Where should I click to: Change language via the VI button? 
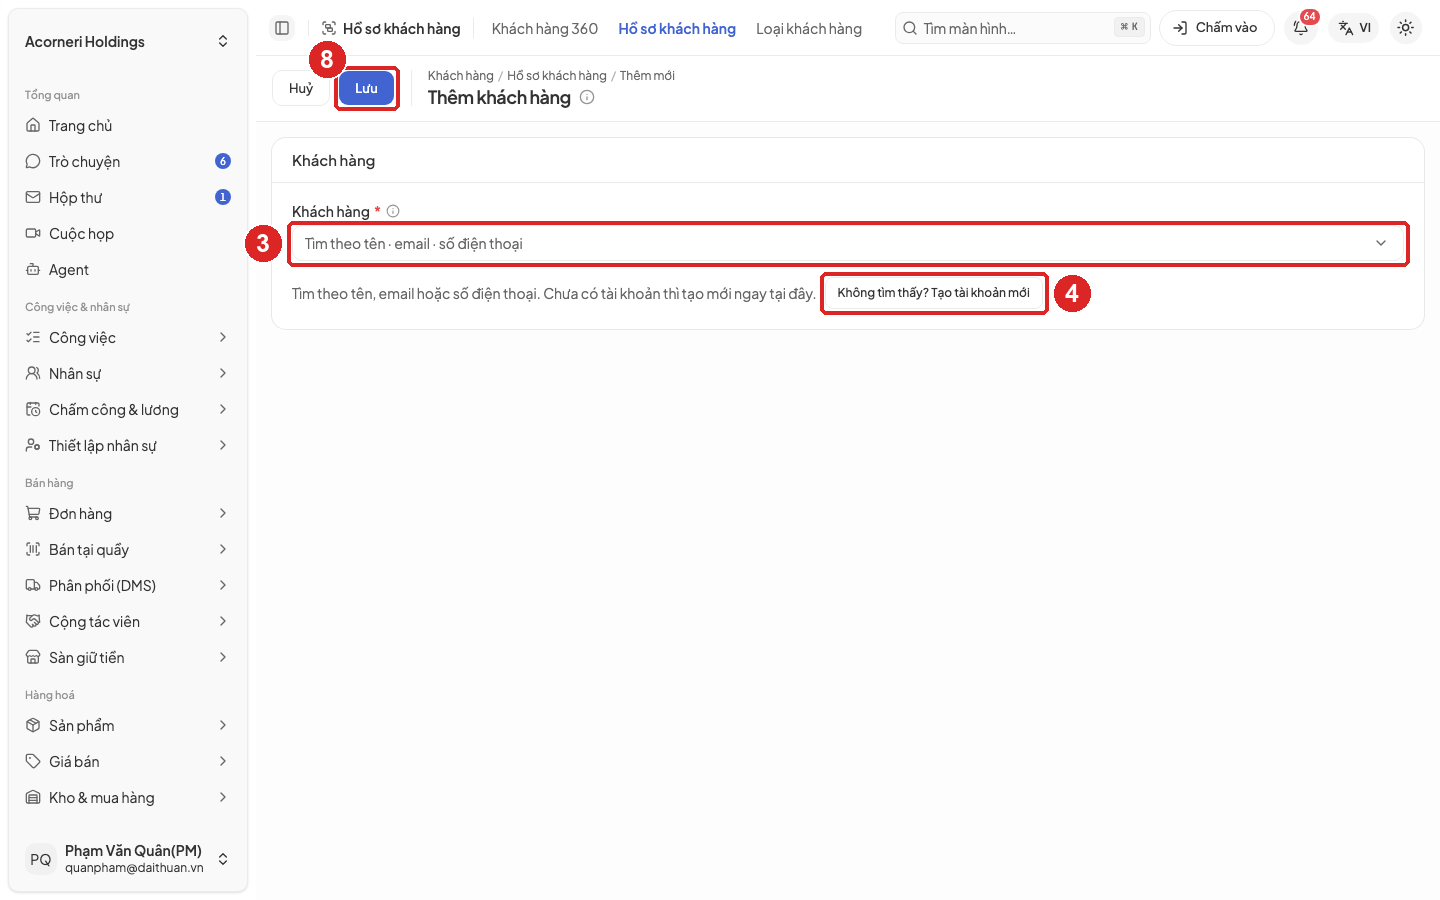tap(1355, 28)
